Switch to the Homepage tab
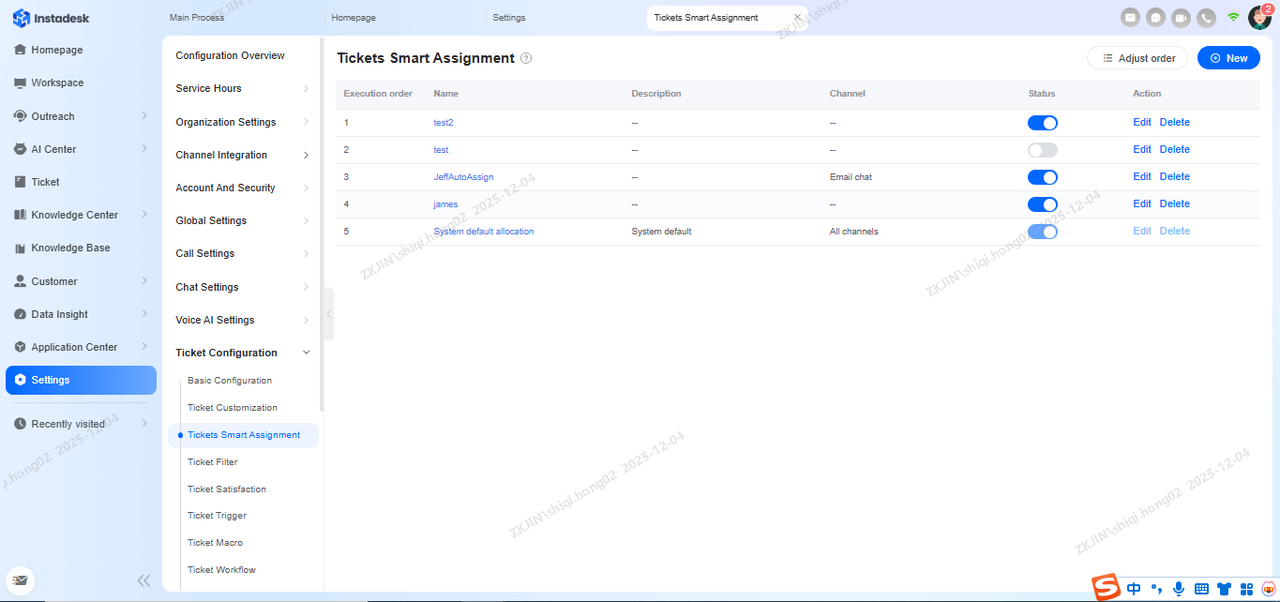Image resolution: width=1280 pixels, height=602 pixels. pos(353,18)
